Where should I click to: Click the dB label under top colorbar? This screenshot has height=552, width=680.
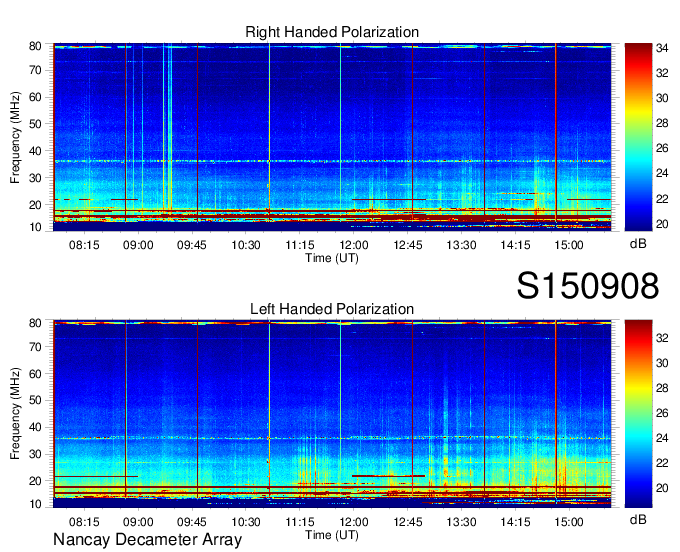(x=638, y=244)
